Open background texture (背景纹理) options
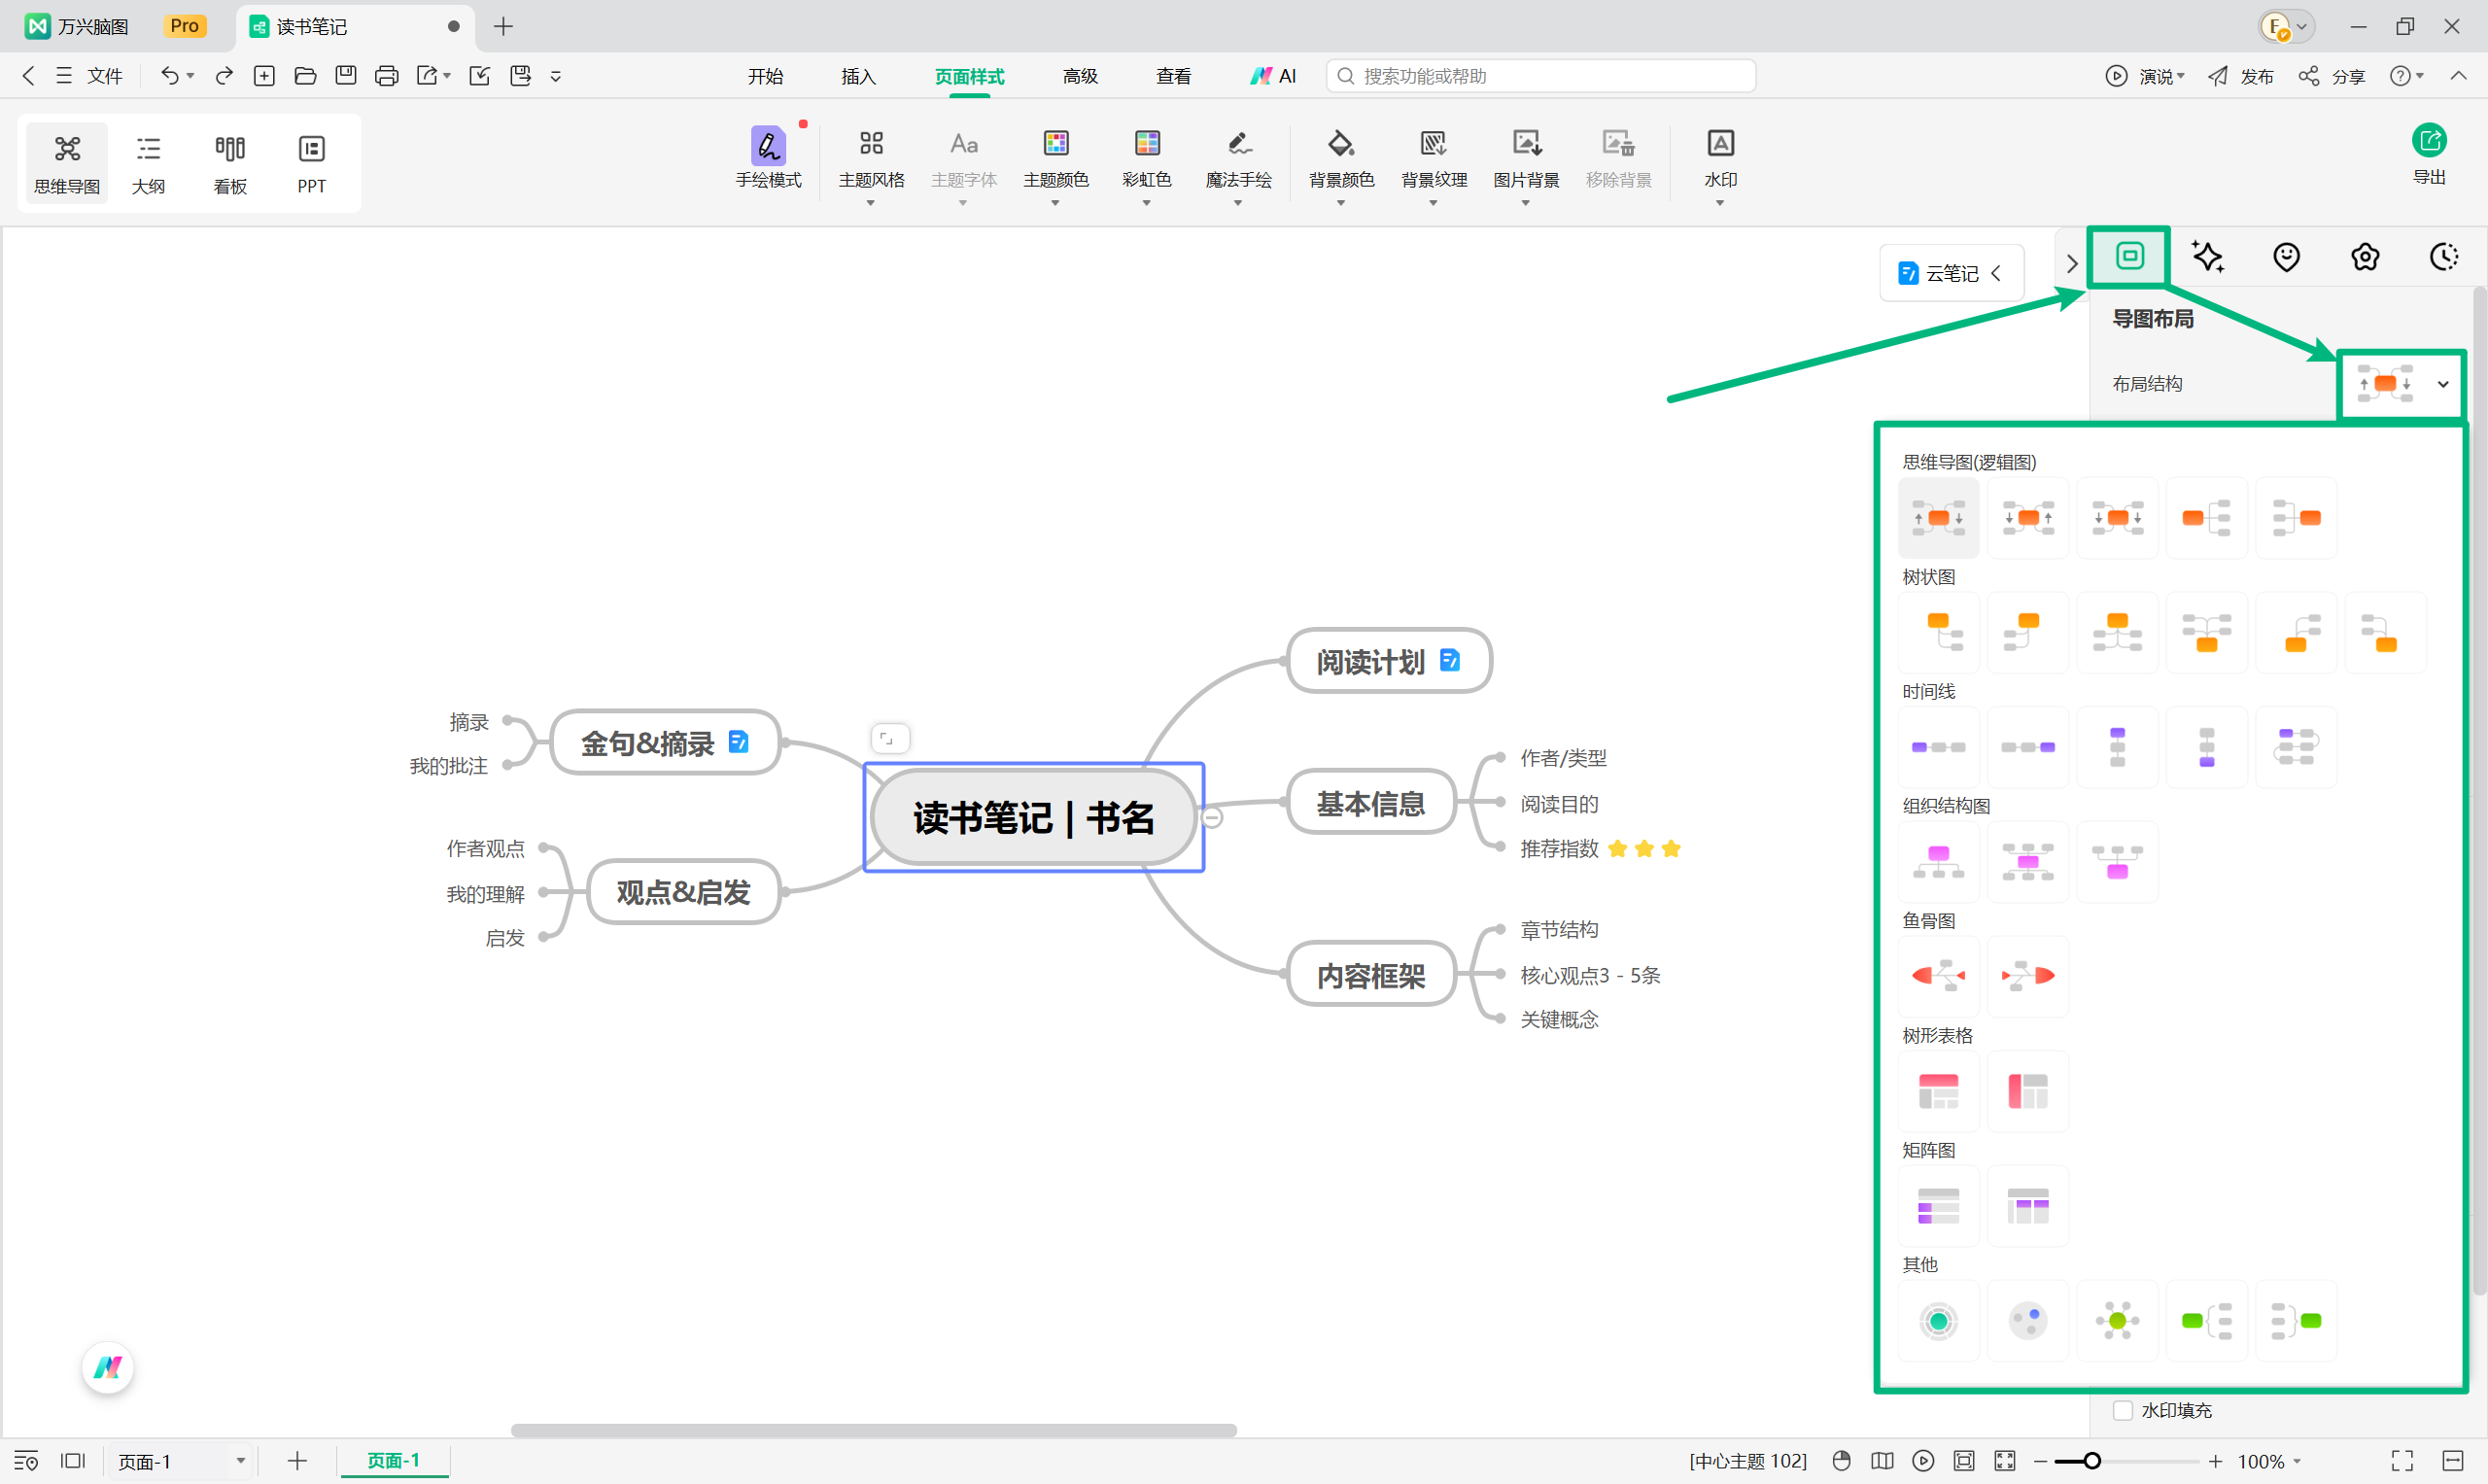 click(x=1433, y=165)
